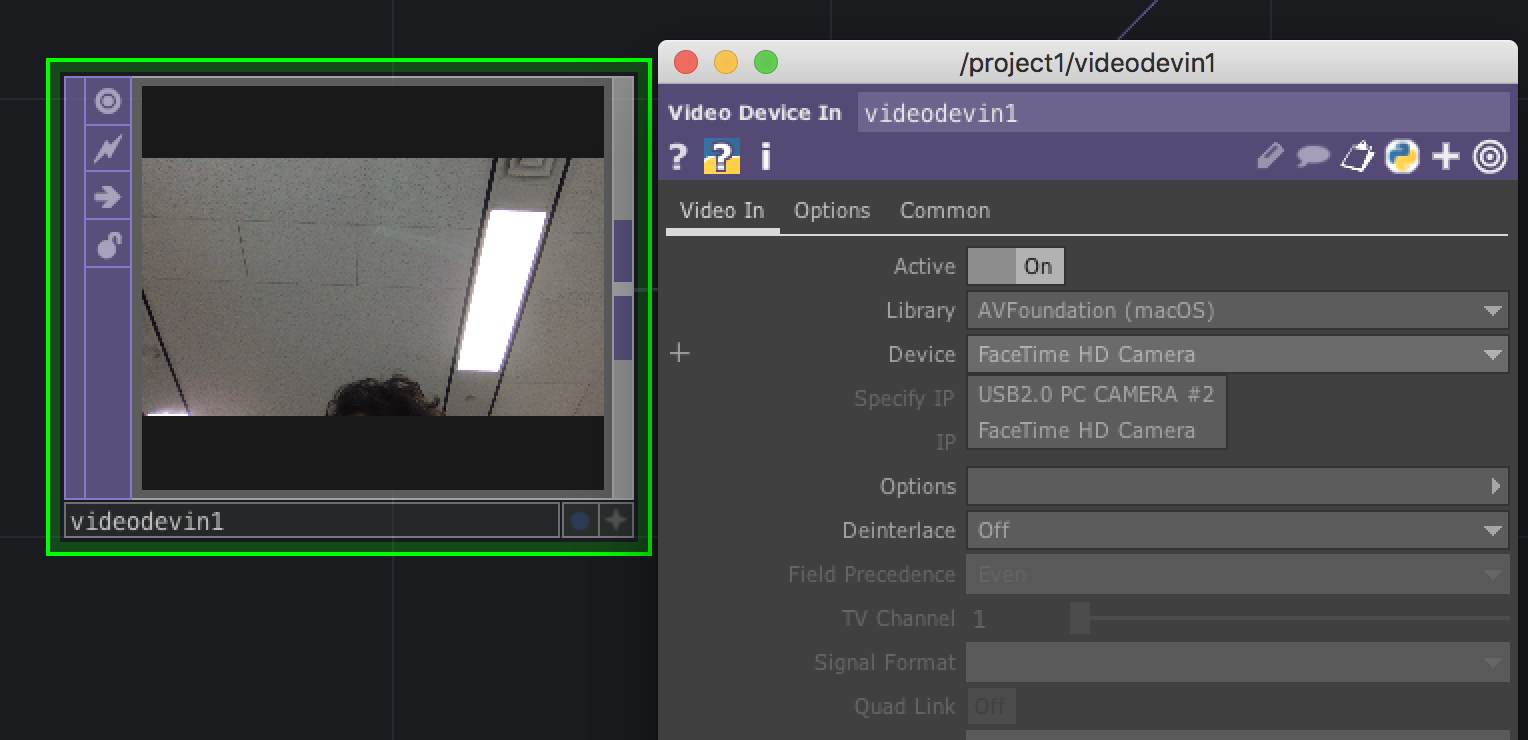Click the copy parameters clipboard icon
Screen dimensions: 1528x740
pyautogui.click(x=1357, y=156)
